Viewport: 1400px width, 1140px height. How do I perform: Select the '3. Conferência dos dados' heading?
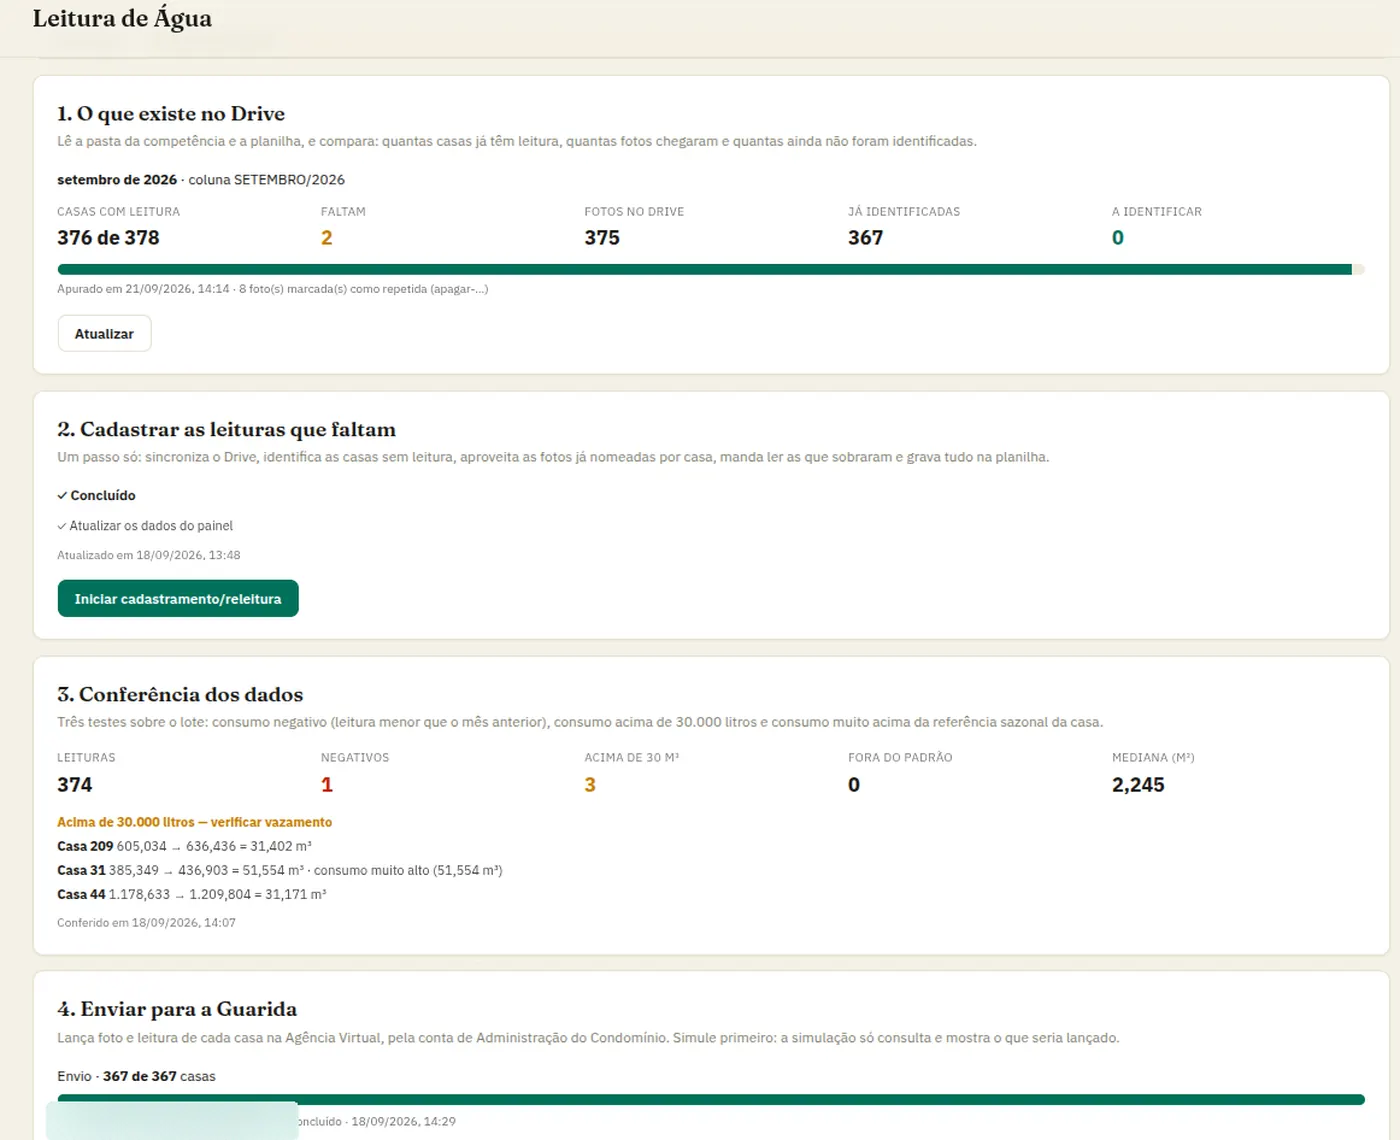tap(180, 695)
